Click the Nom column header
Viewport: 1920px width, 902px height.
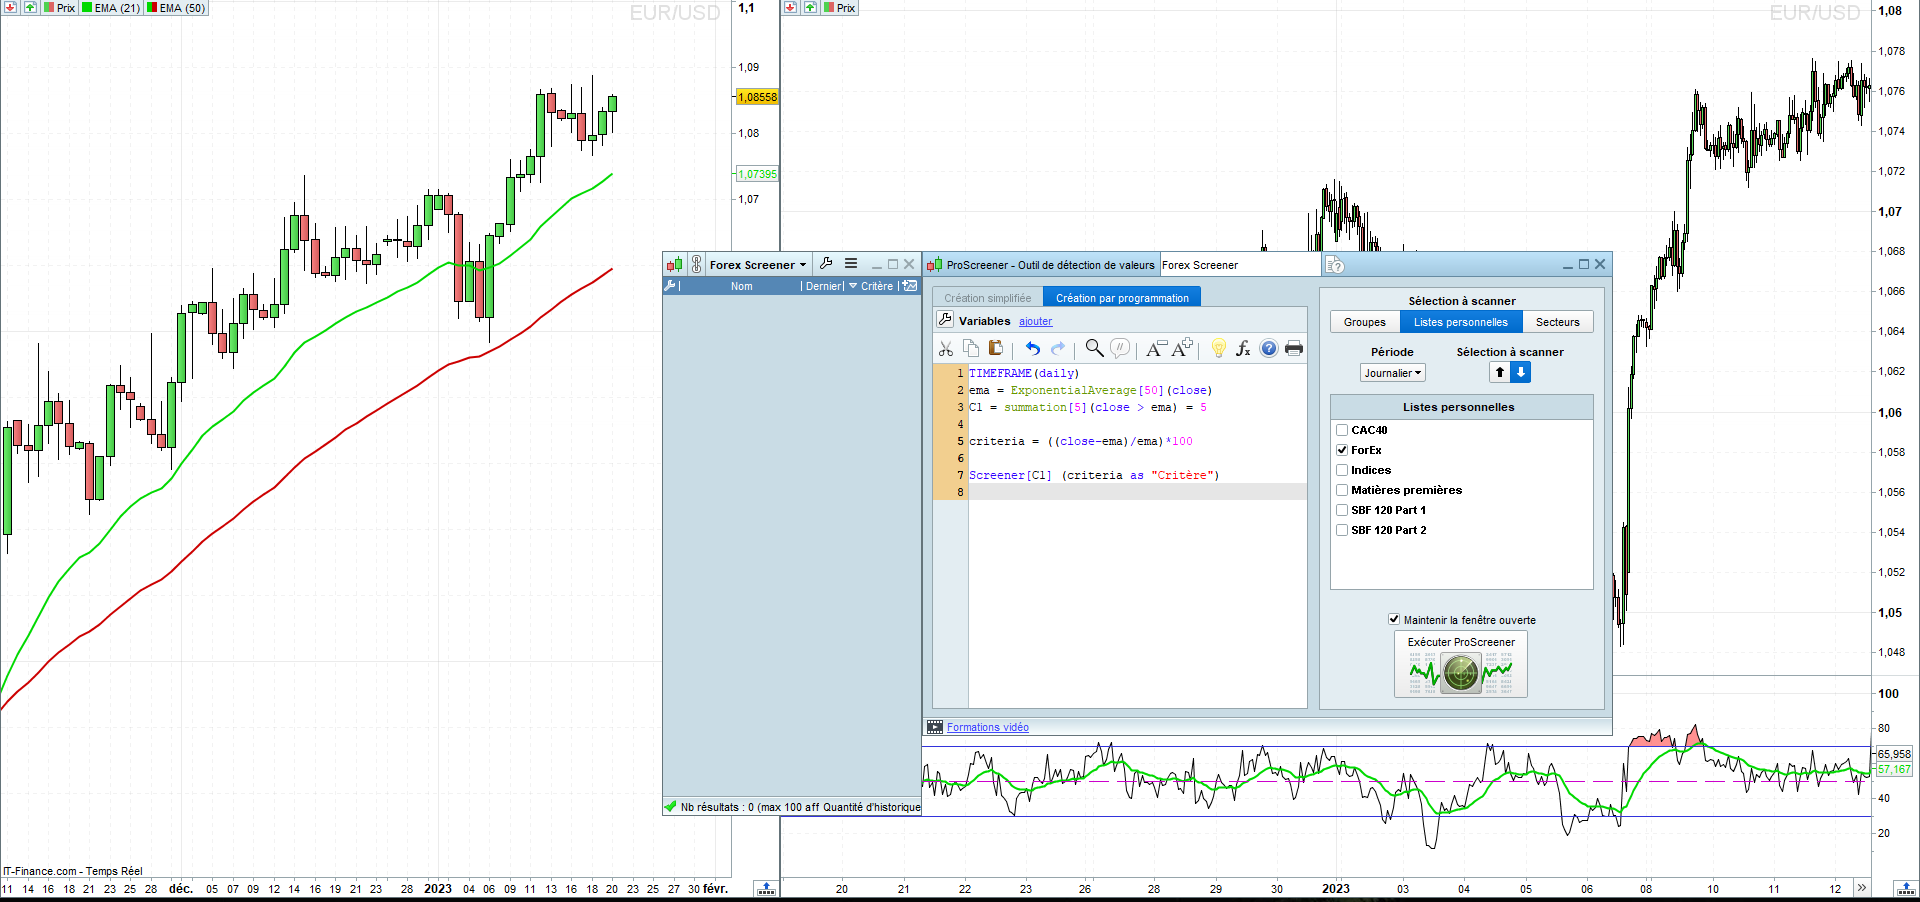tap(741, 286)
